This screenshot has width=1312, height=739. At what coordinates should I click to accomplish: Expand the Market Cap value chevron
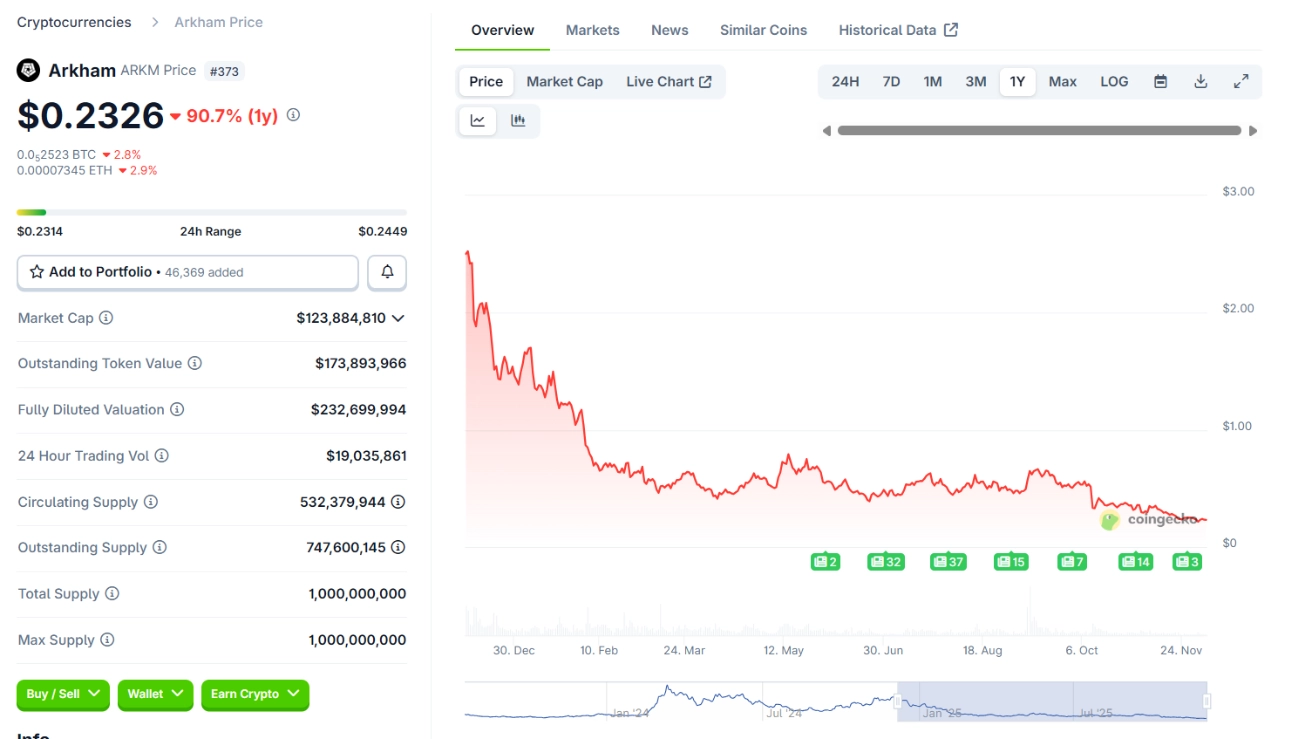398,318
